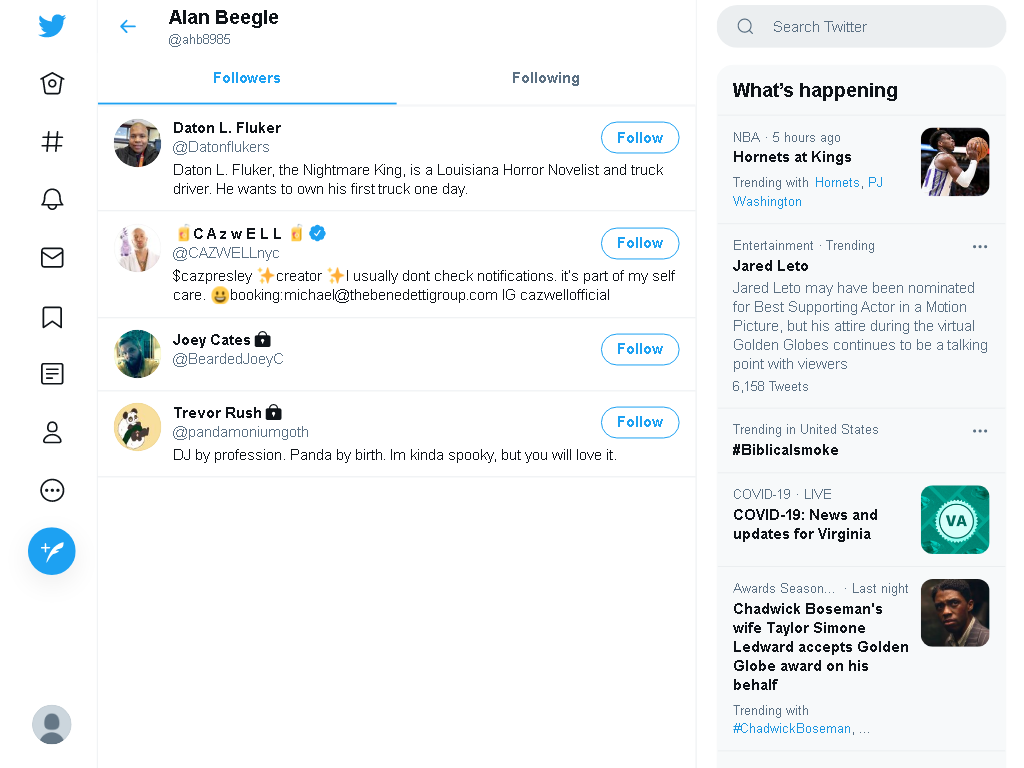Open the Lists icon in sidebar

[x=52, y=374]
